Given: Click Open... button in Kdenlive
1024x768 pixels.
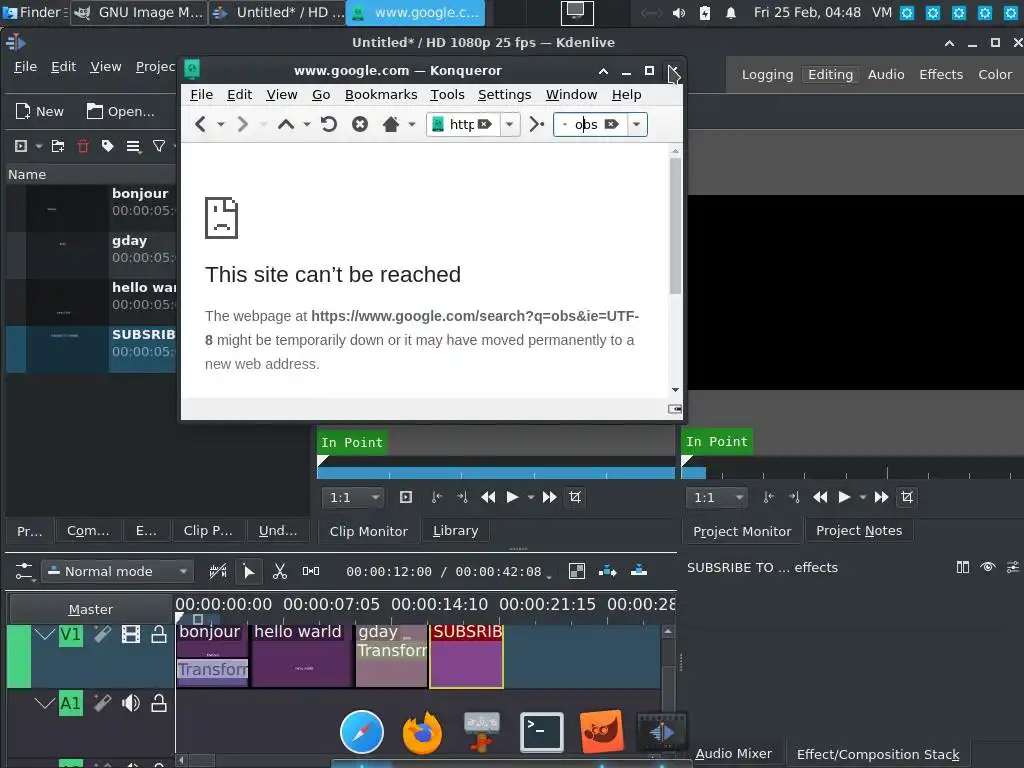Looking at the screenshot, I should coord(121,112).
